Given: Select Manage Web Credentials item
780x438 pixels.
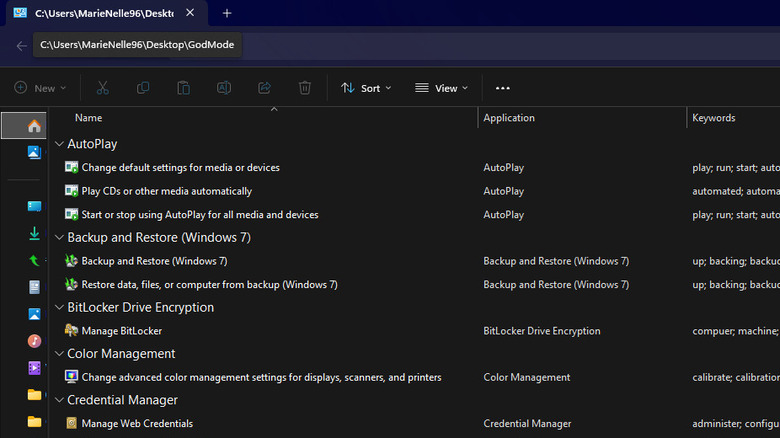Looking at the screenshot, I should (137, 424).
